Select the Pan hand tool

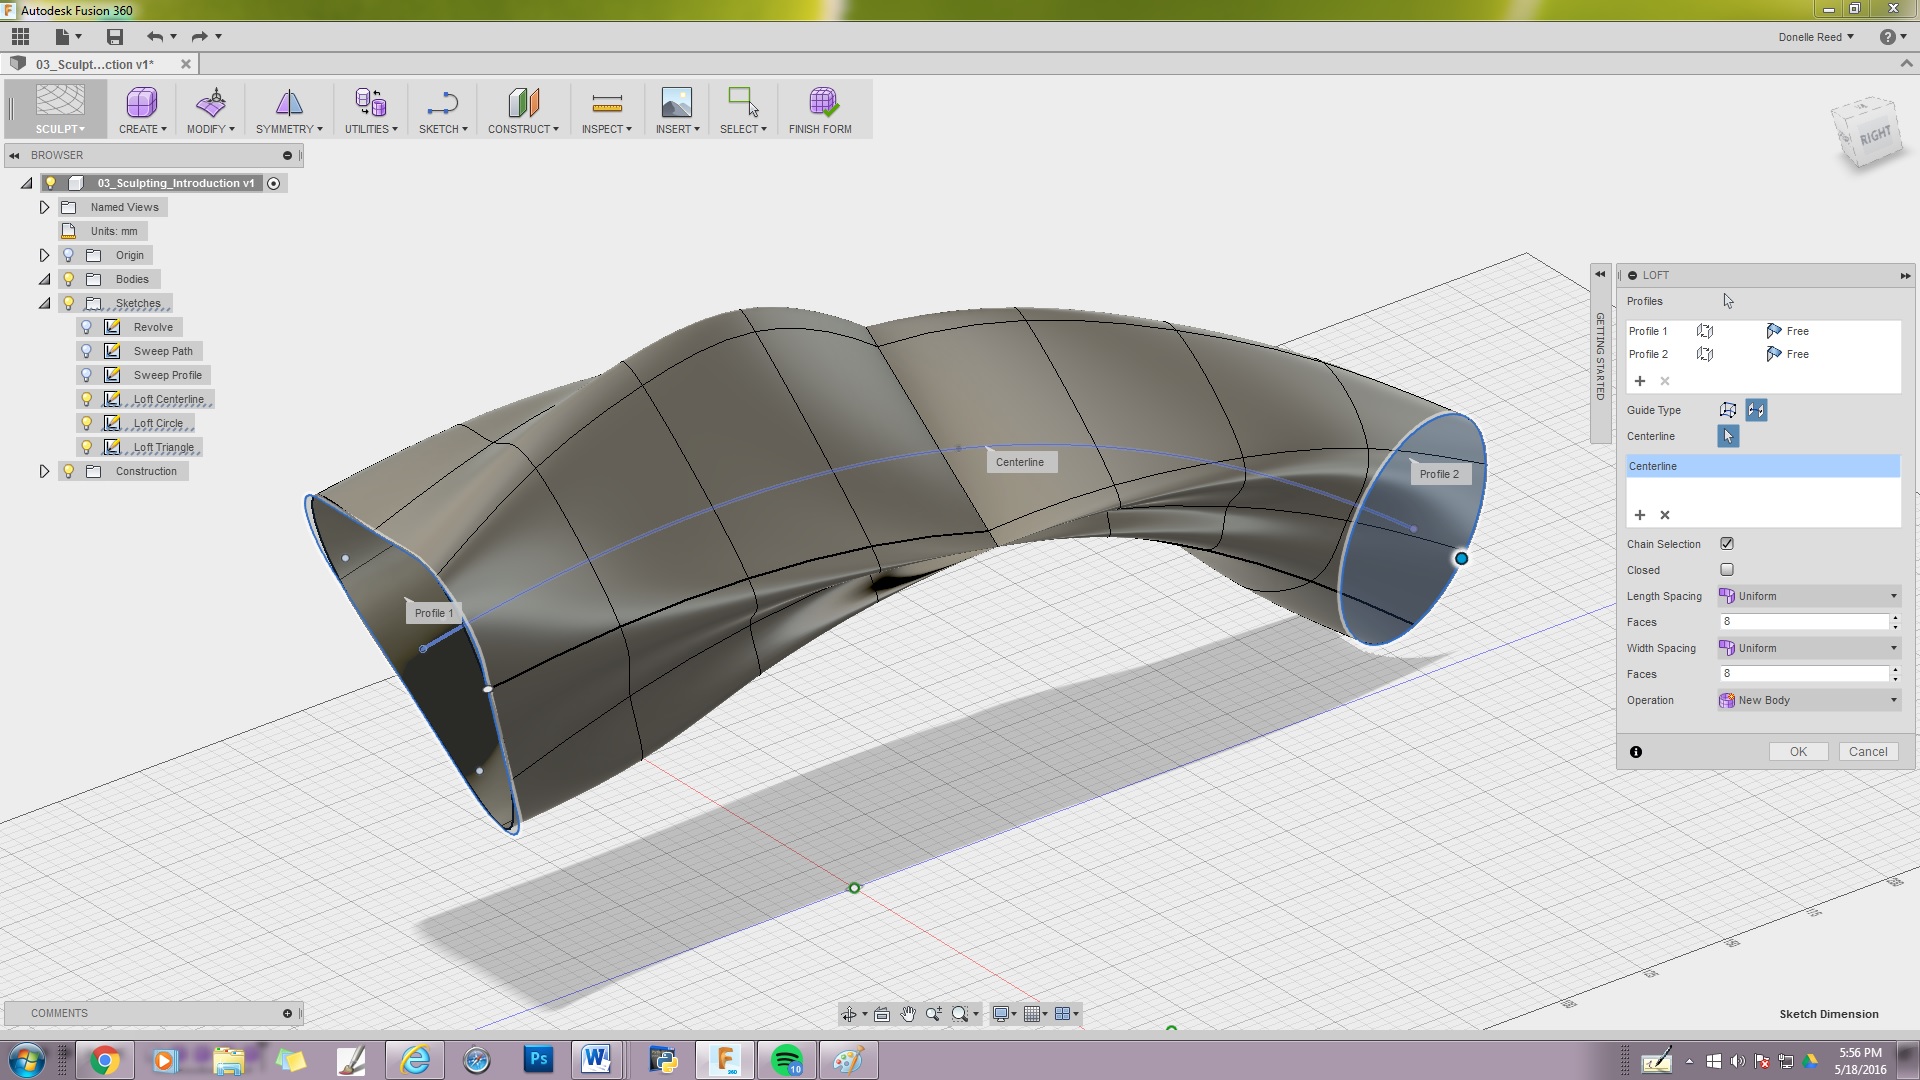click(907, 1014)
